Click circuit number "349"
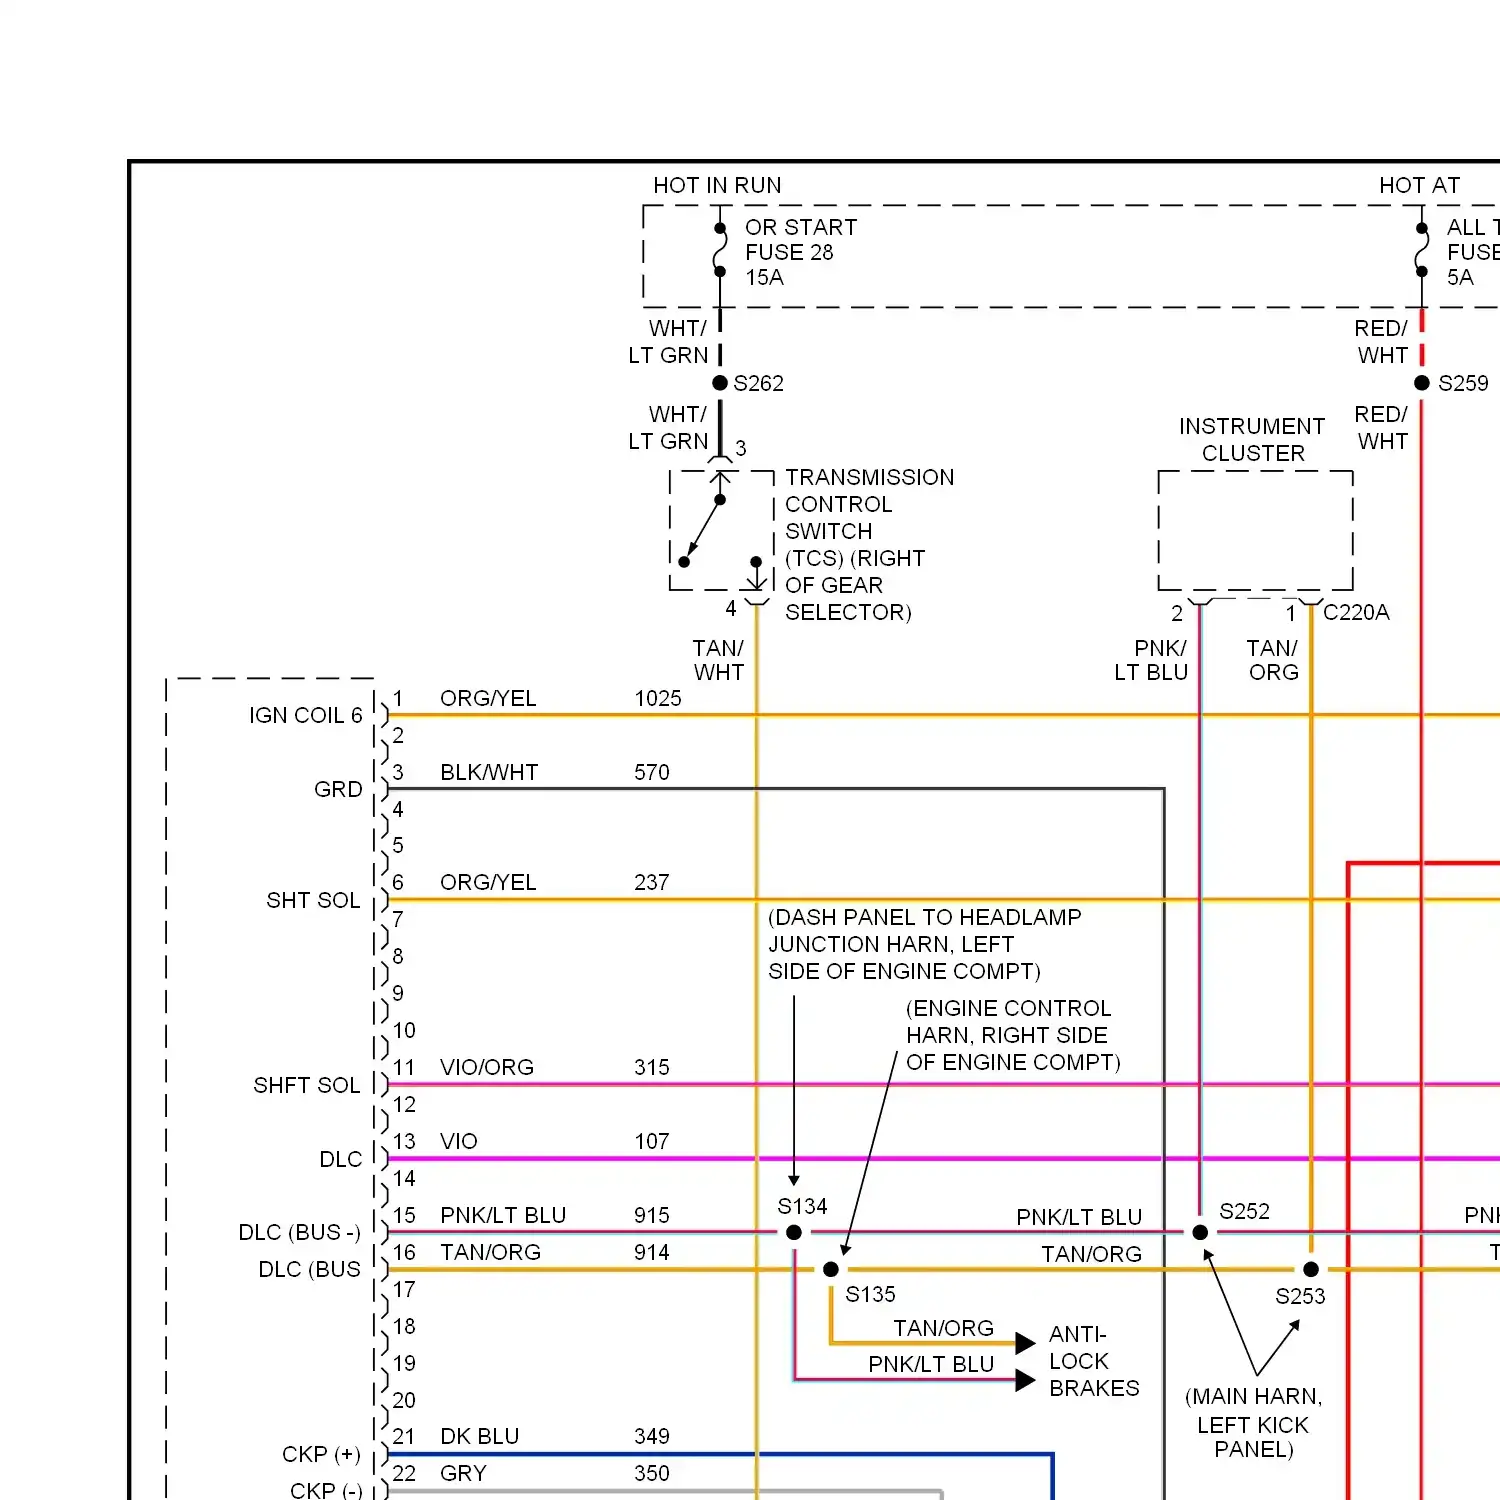Screen dimensions: 1500x1500 652,1436
